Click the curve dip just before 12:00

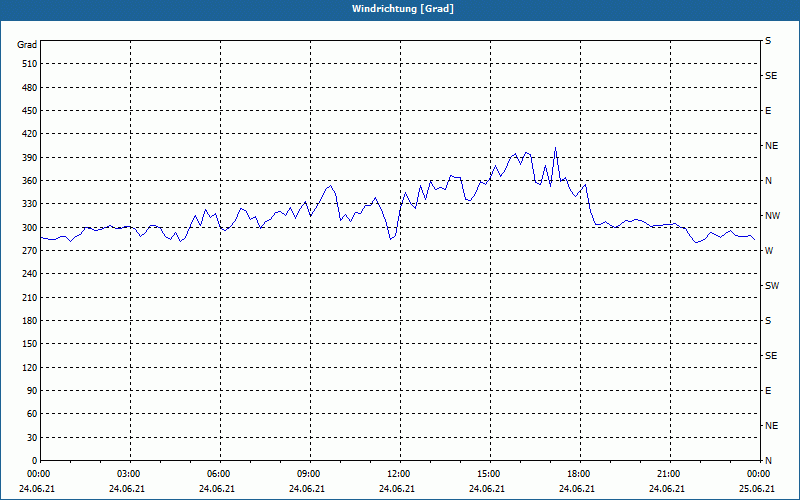(390, 239)
